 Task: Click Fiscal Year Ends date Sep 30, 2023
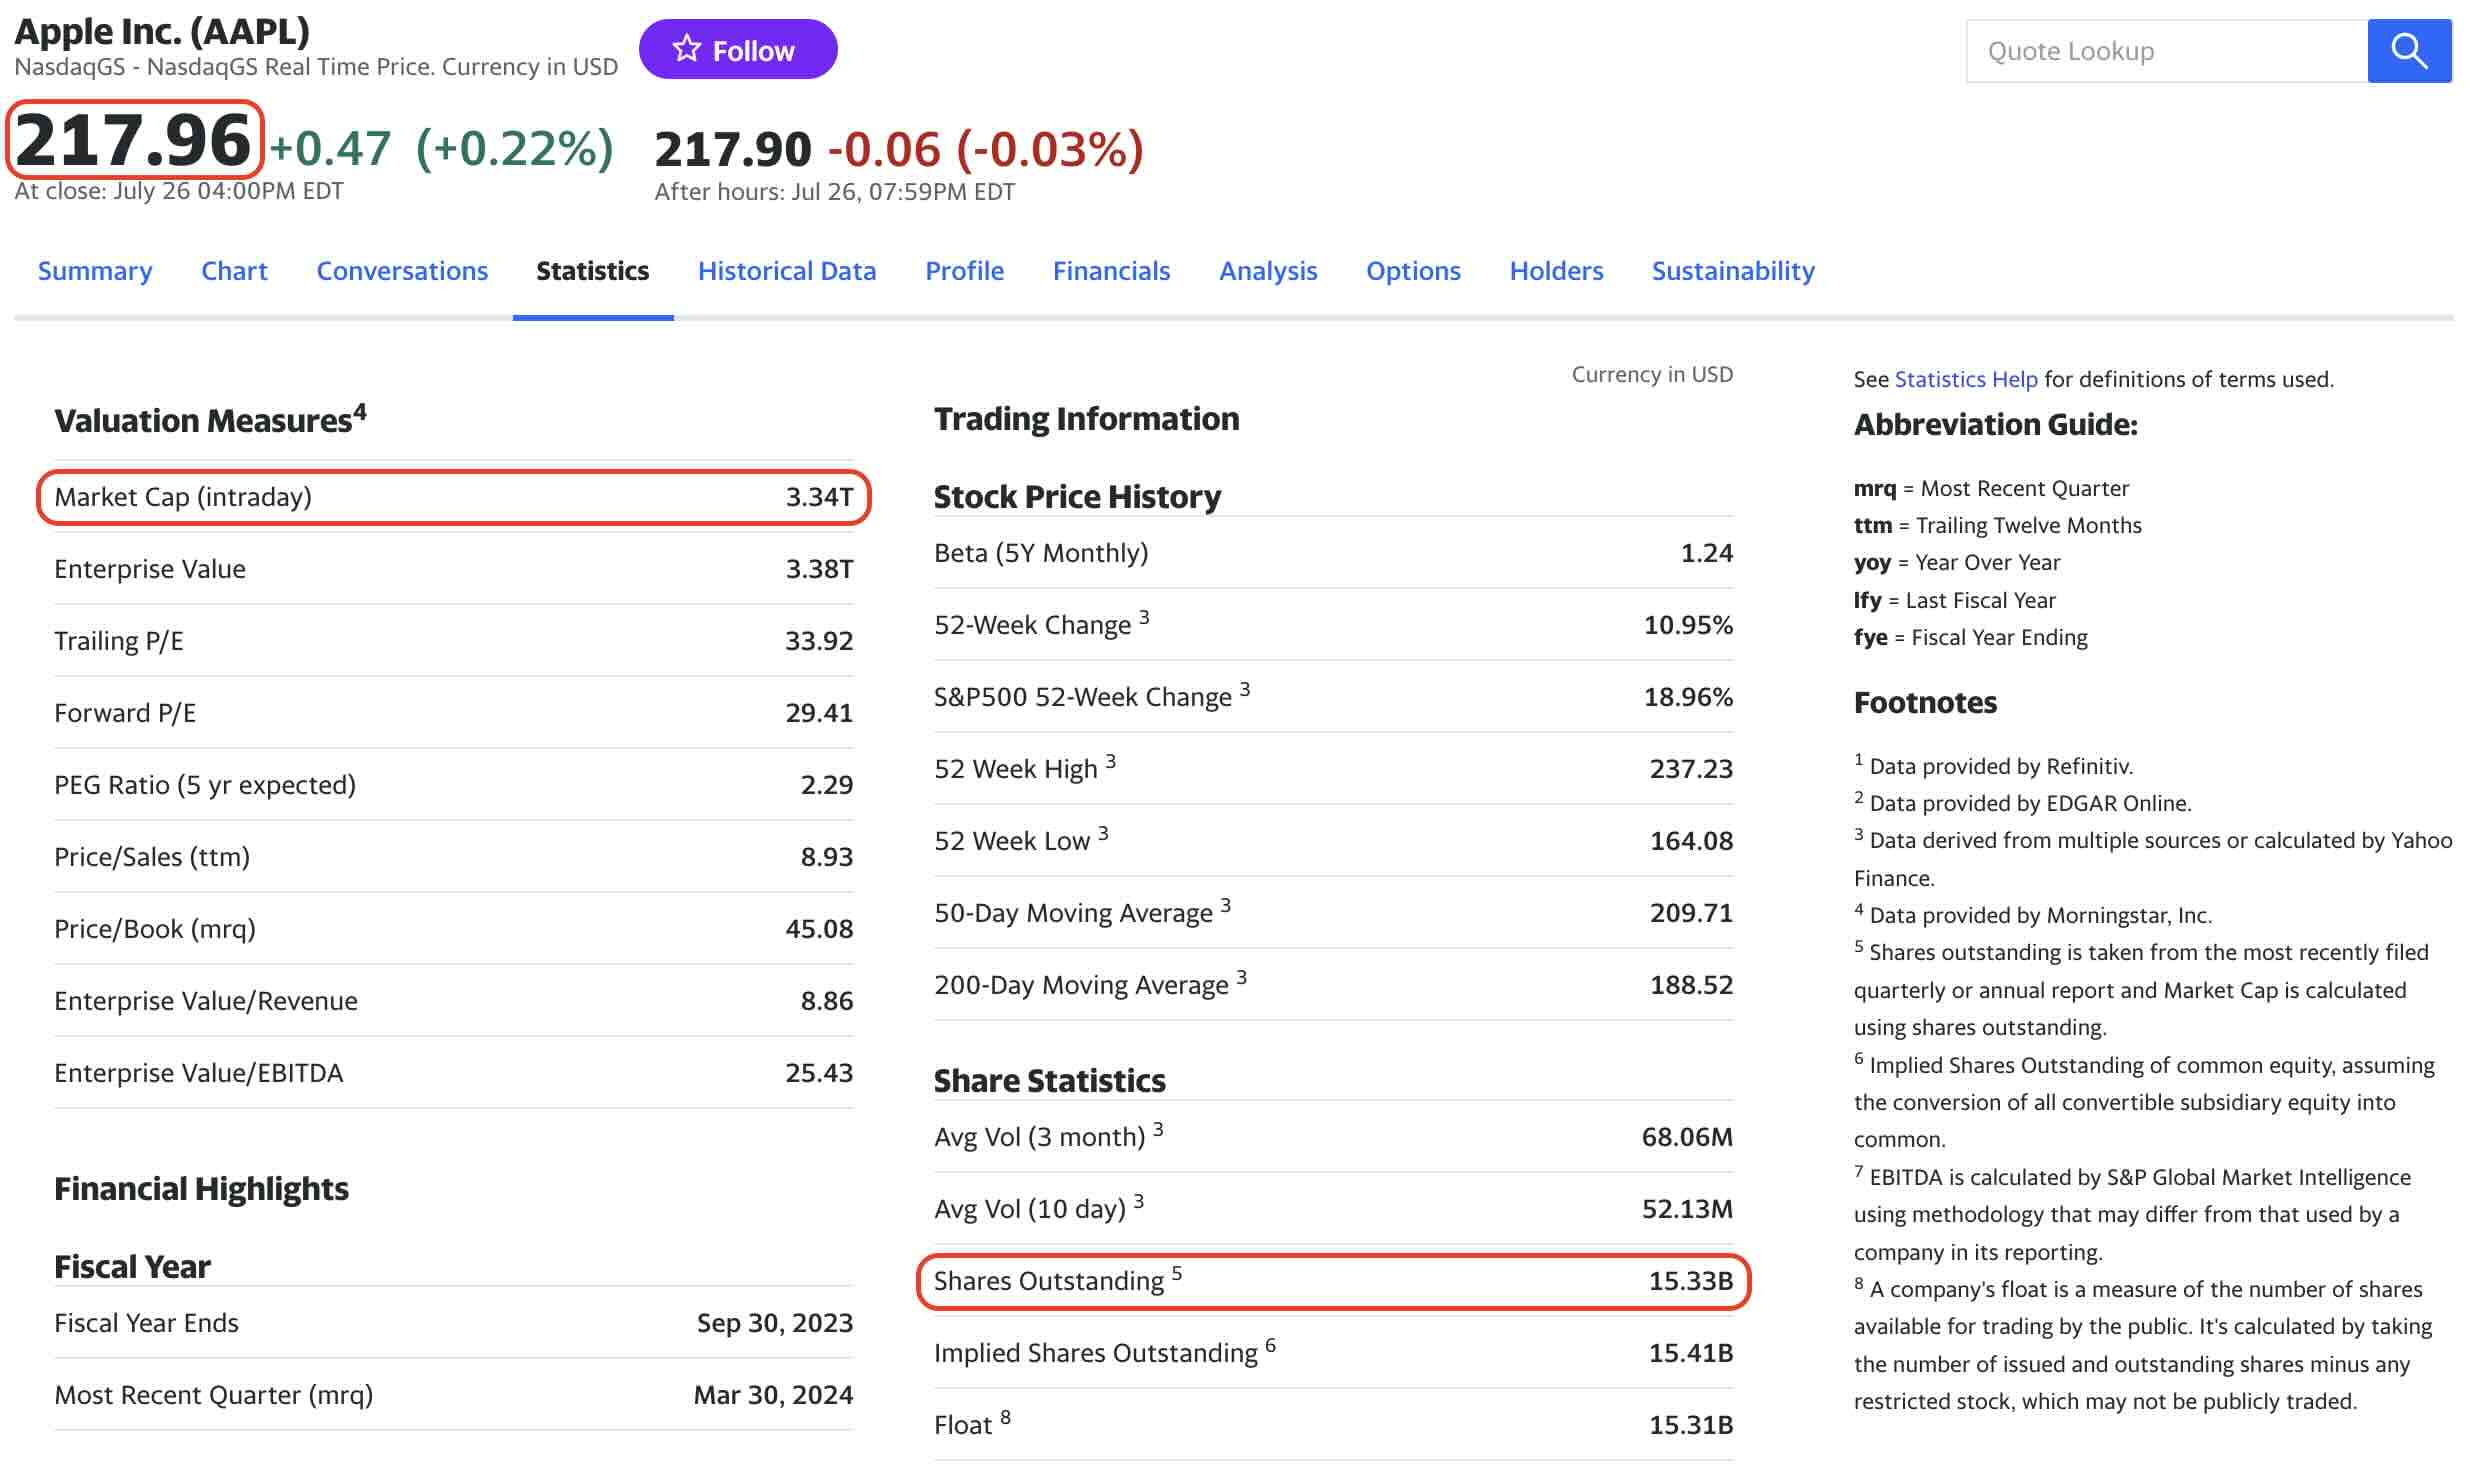coord(775,1323)
